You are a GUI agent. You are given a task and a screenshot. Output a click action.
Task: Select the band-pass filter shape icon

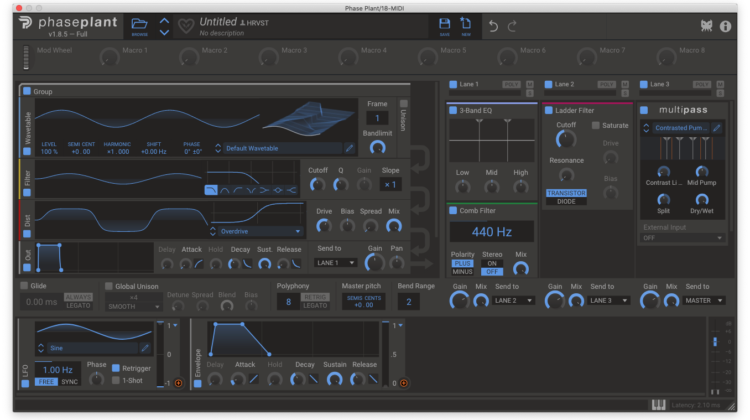click(224, 190)
